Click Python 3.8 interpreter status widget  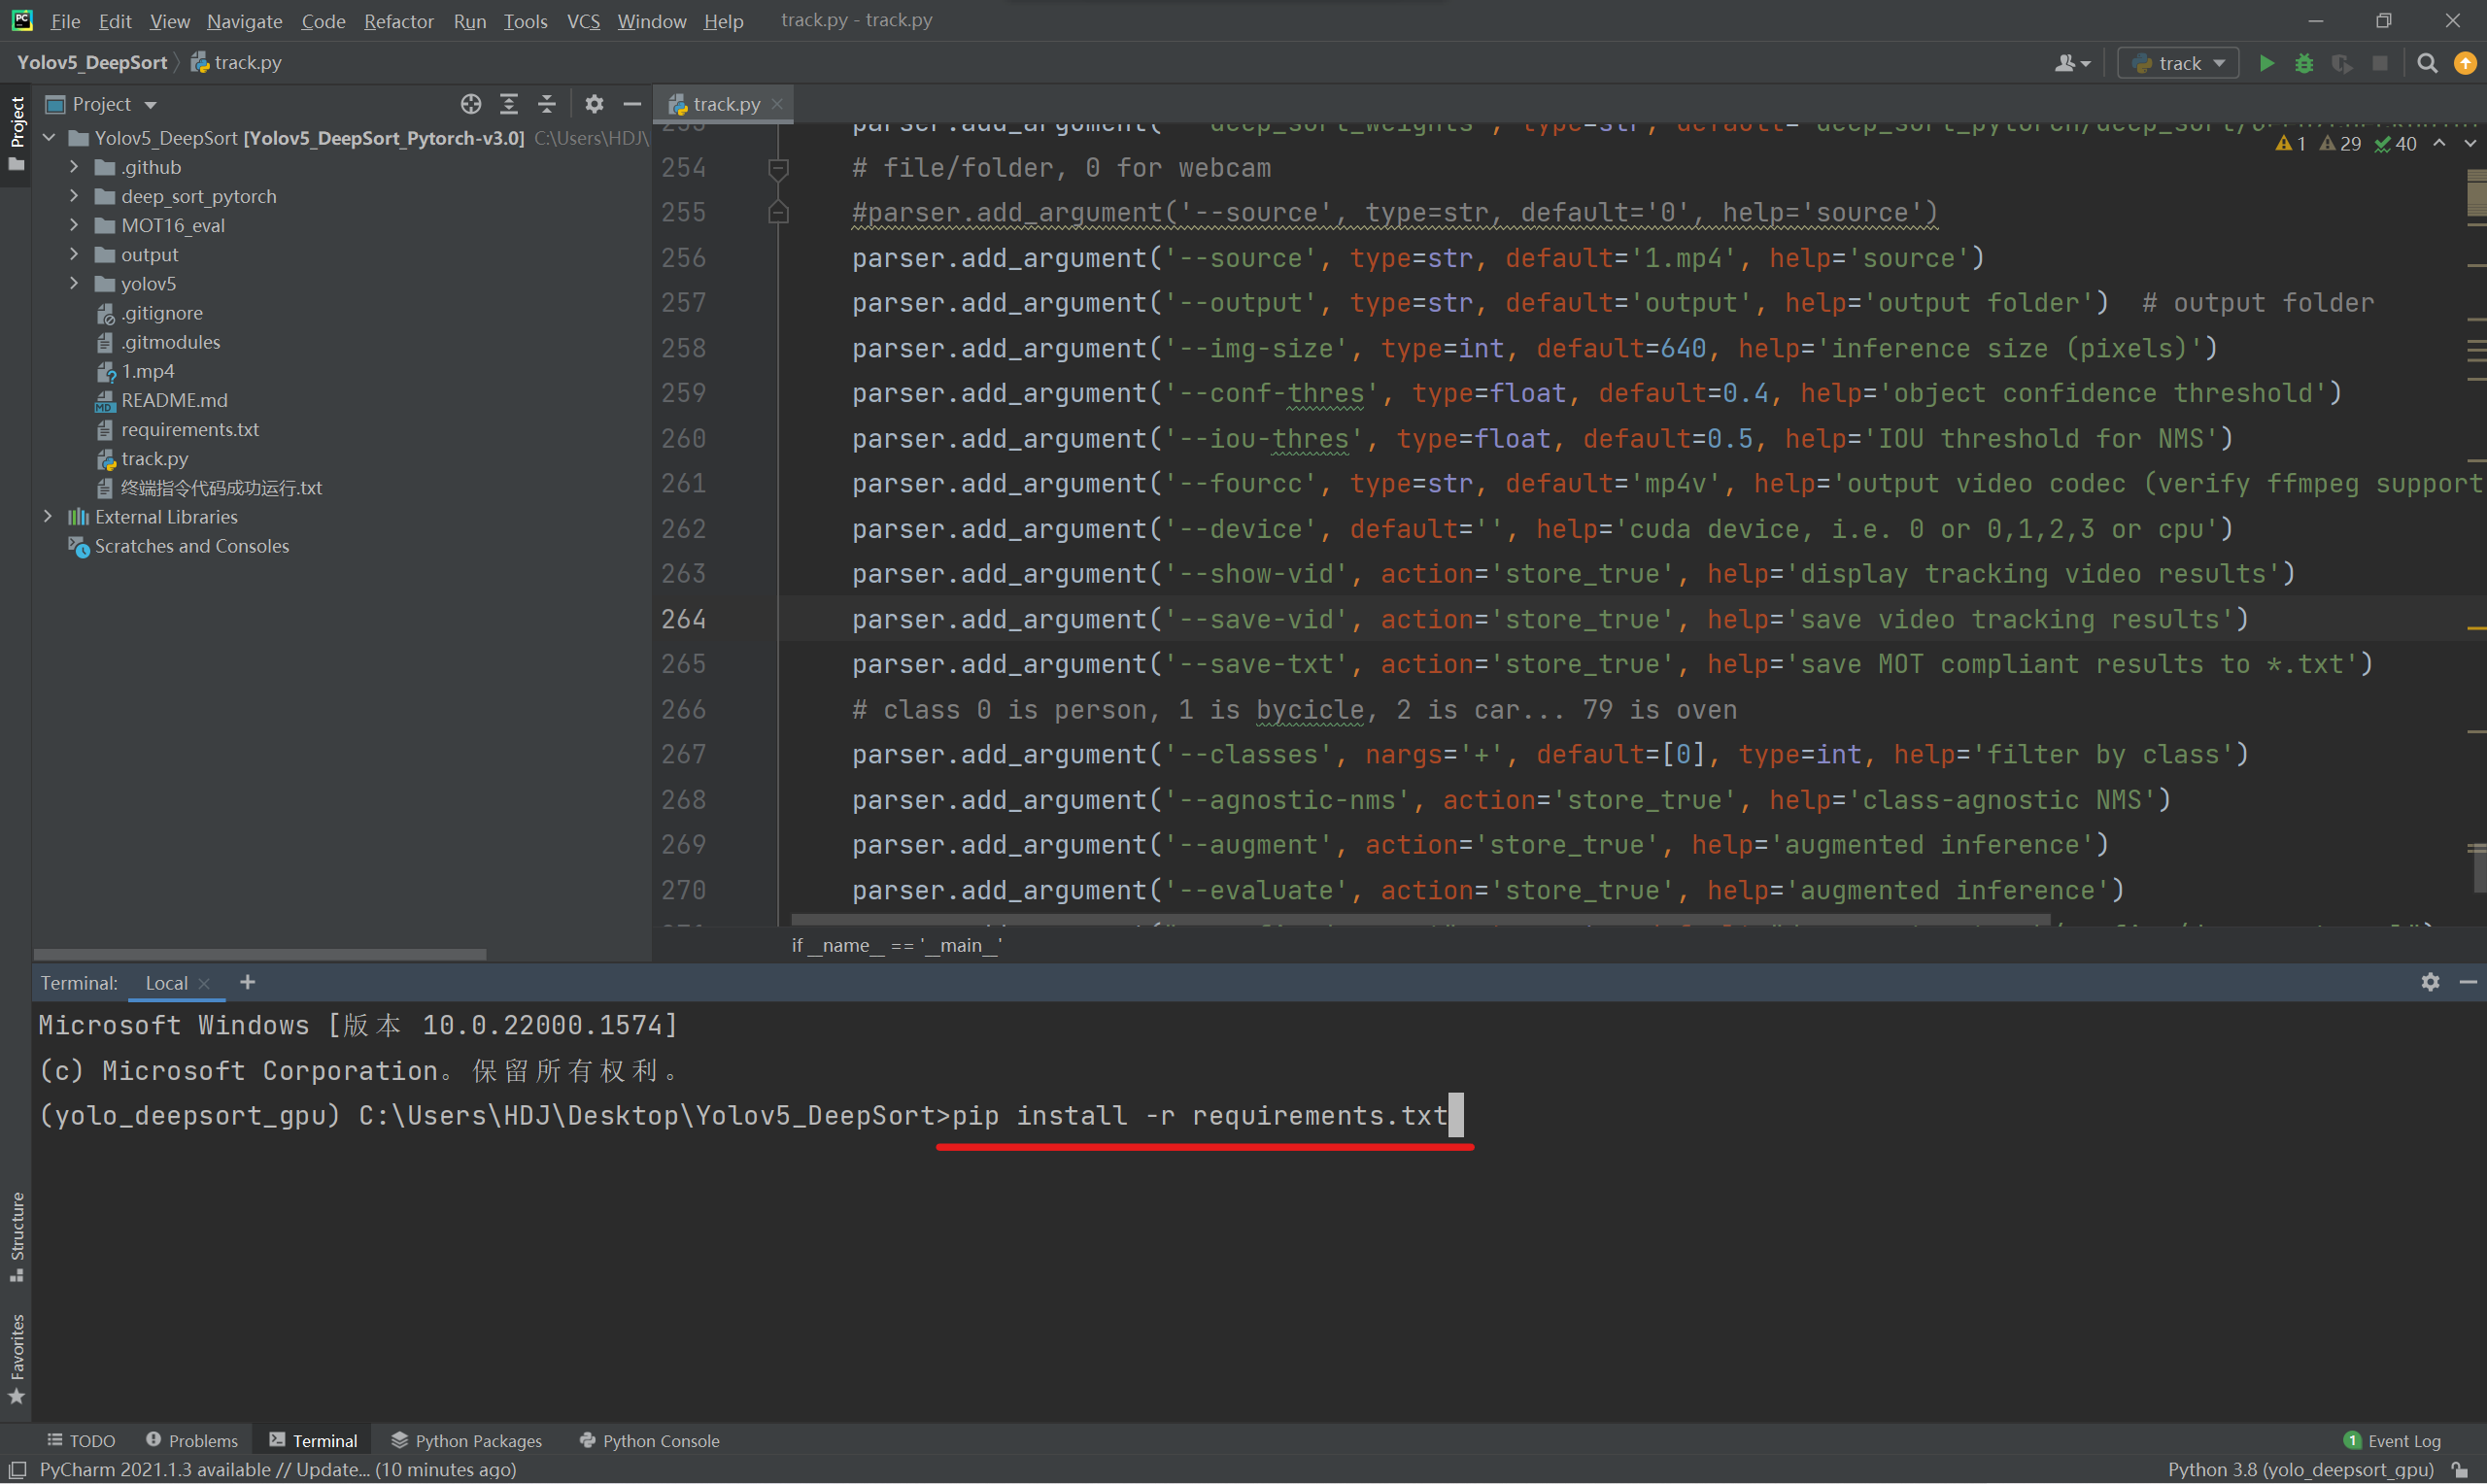click(2300, 1469)
